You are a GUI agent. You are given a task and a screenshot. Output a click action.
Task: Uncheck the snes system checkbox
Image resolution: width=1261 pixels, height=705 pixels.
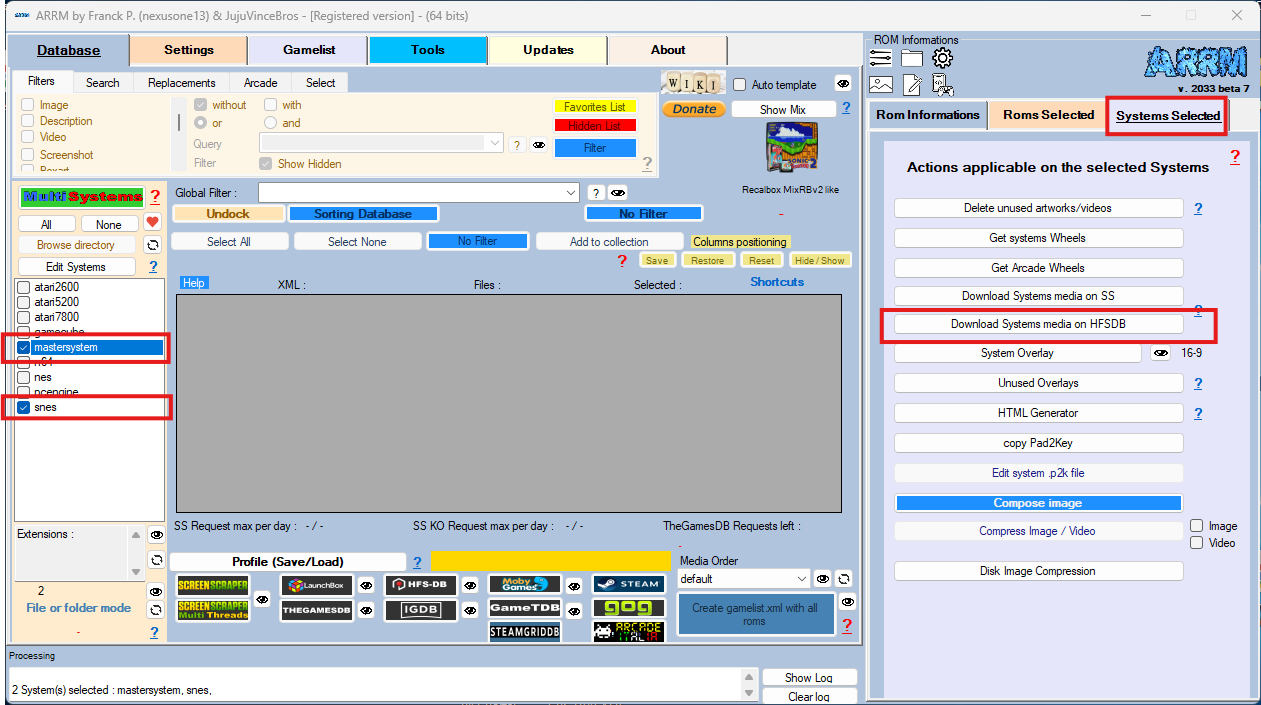[24, 408]
